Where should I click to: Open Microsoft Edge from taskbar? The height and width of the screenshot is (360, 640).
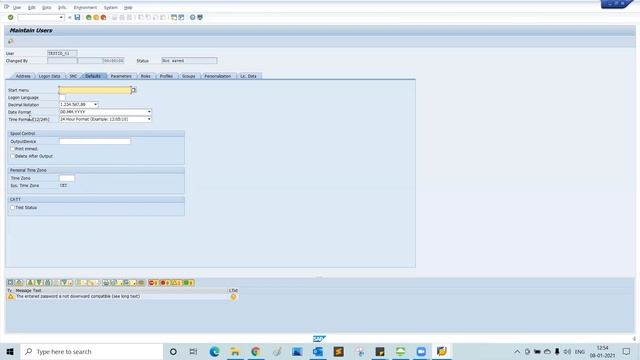[x=214, y=351]
